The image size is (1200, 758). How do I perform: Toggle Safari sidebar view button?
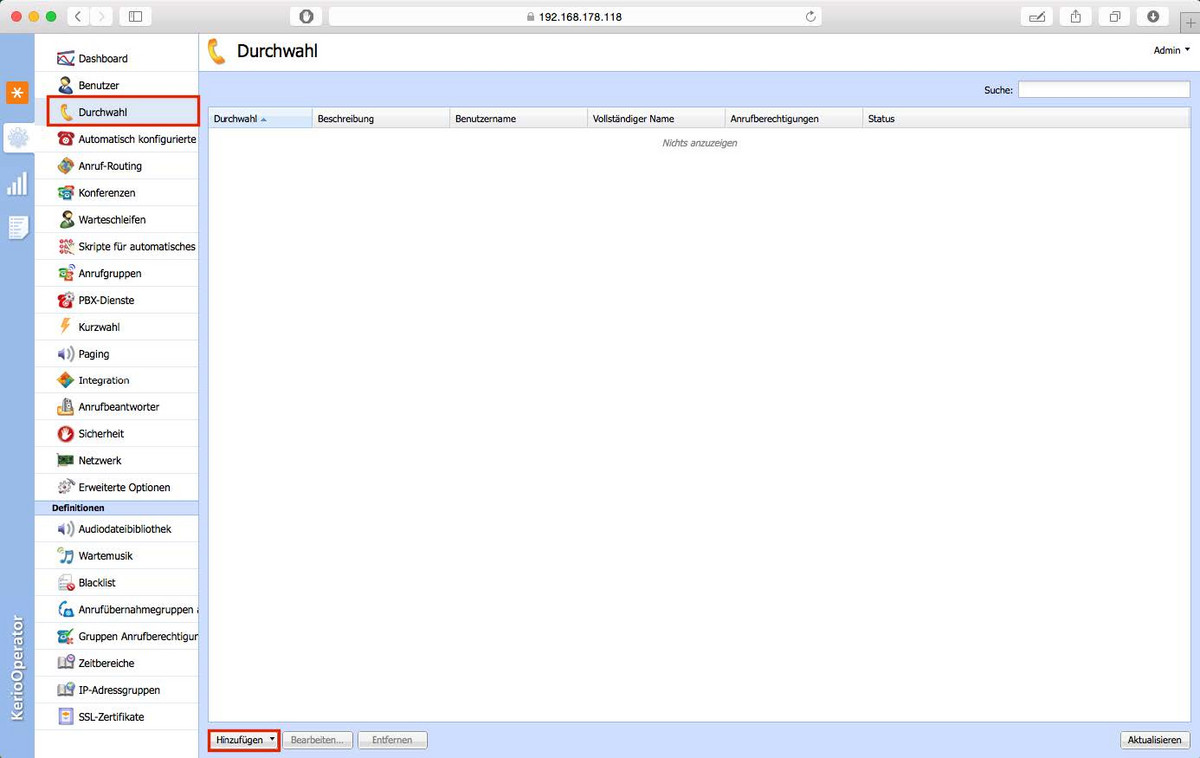tap(136, 16)
